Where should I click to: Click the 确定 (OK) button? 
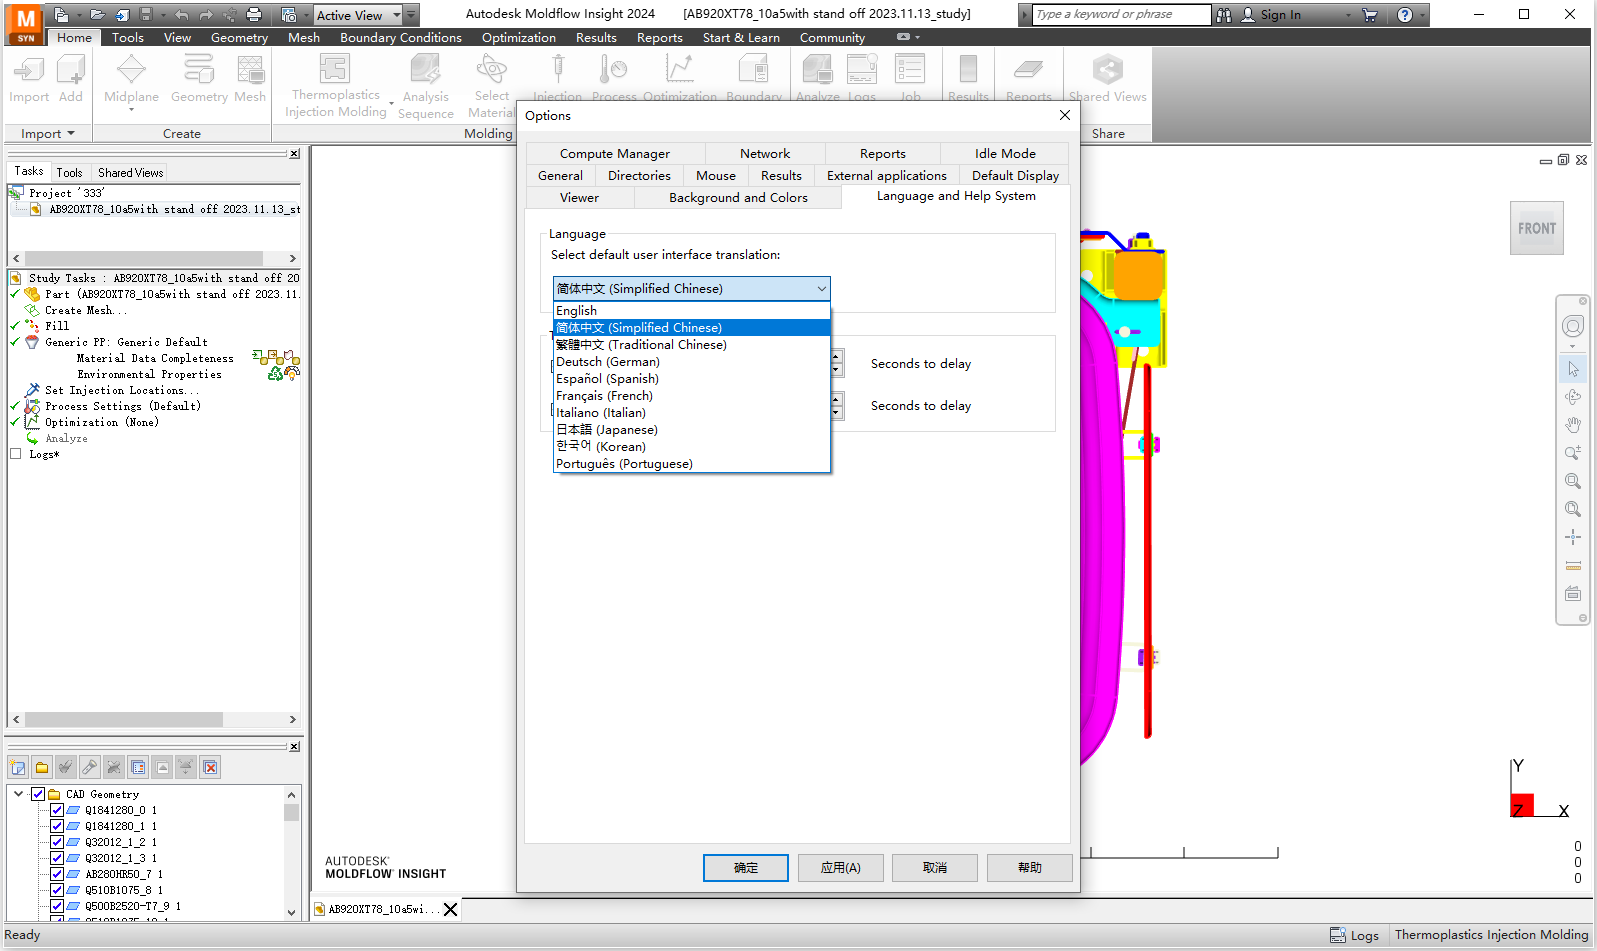pyautogui.click(x=746, y=868)
